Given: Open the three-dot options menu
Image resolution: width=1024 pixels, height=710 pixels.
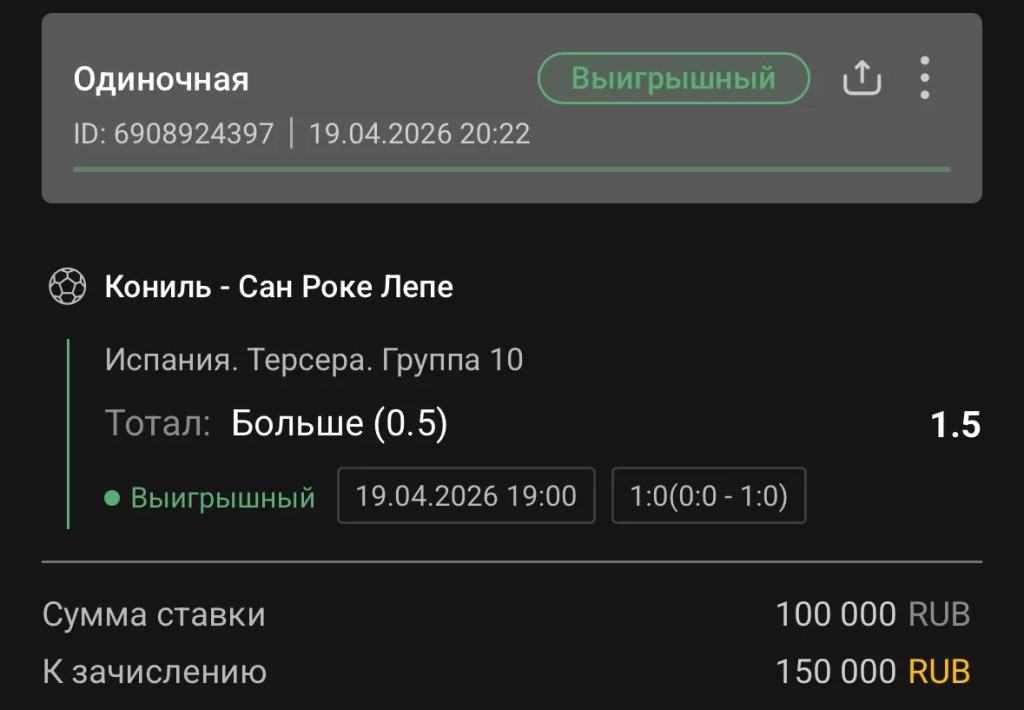Looking at the screenshot, I should click(x=924, y=78).
